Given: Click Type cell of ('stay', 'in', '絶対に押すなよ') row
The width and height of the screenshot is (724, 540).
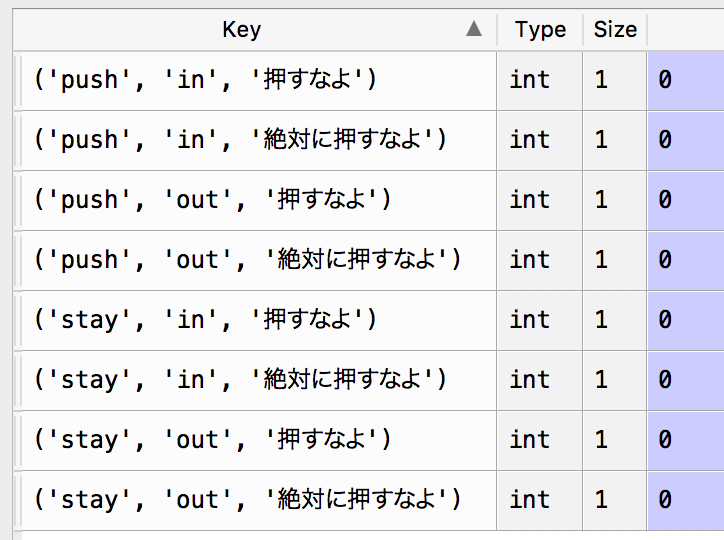Looking at the screenshot, I should tap(539, 380).
